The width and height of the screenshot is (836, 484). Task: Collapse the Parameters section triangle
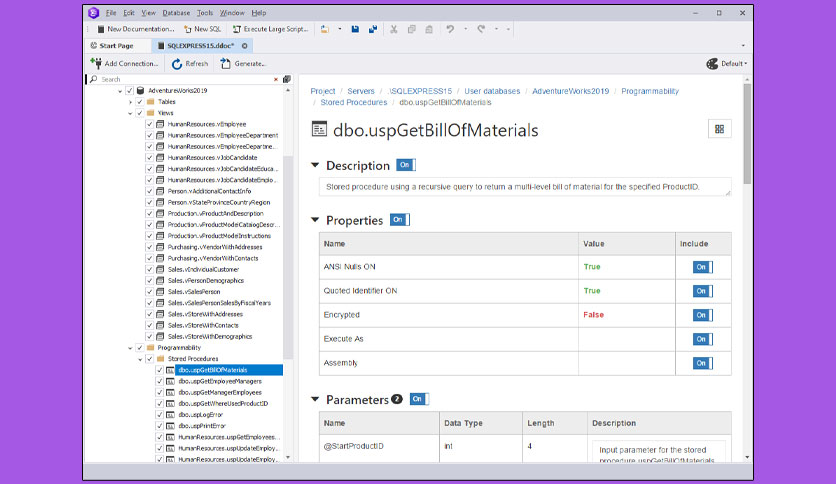[x=315, y=399]
